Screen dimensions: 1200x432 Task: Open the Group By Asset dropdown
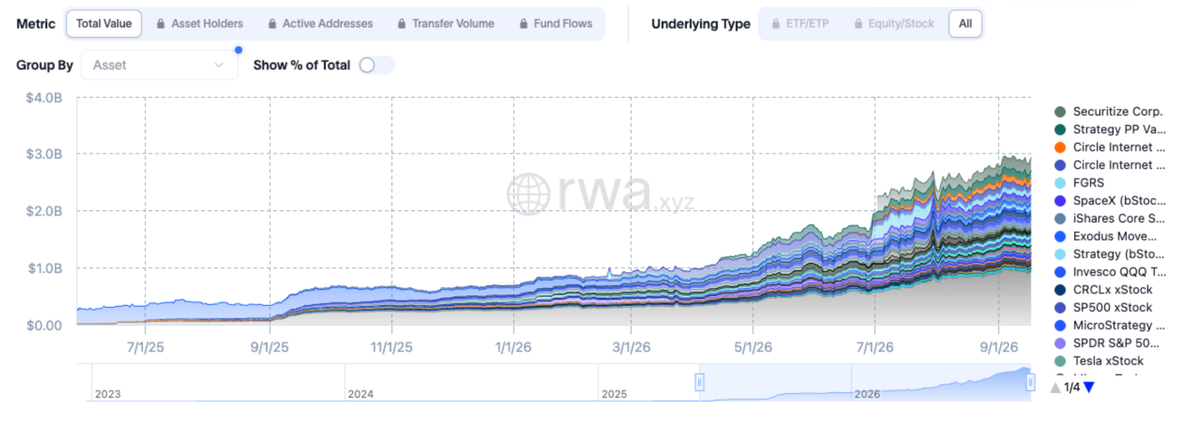[160, 65]
